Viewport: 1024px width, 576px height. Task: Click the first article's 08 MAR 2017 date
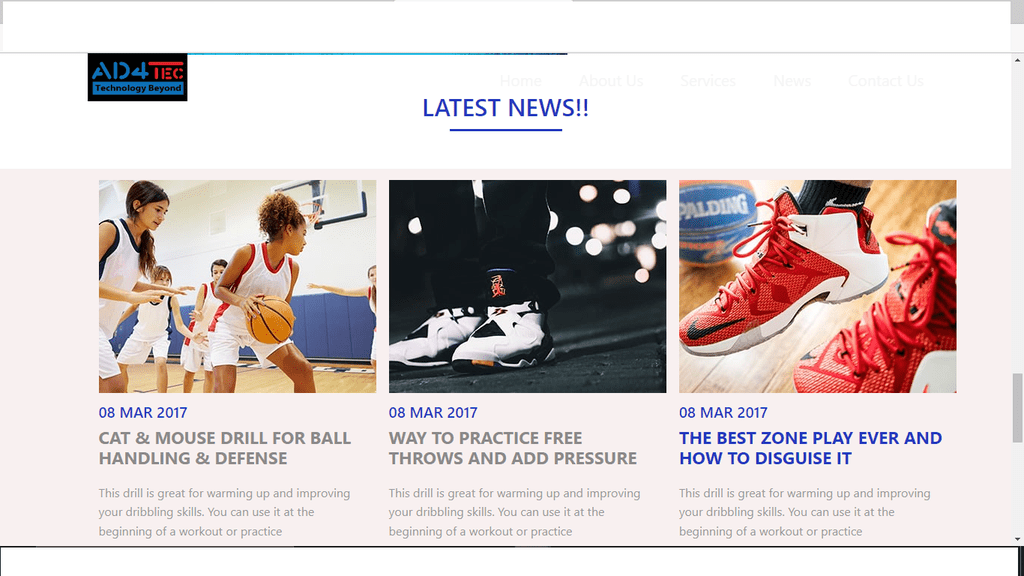143,413
